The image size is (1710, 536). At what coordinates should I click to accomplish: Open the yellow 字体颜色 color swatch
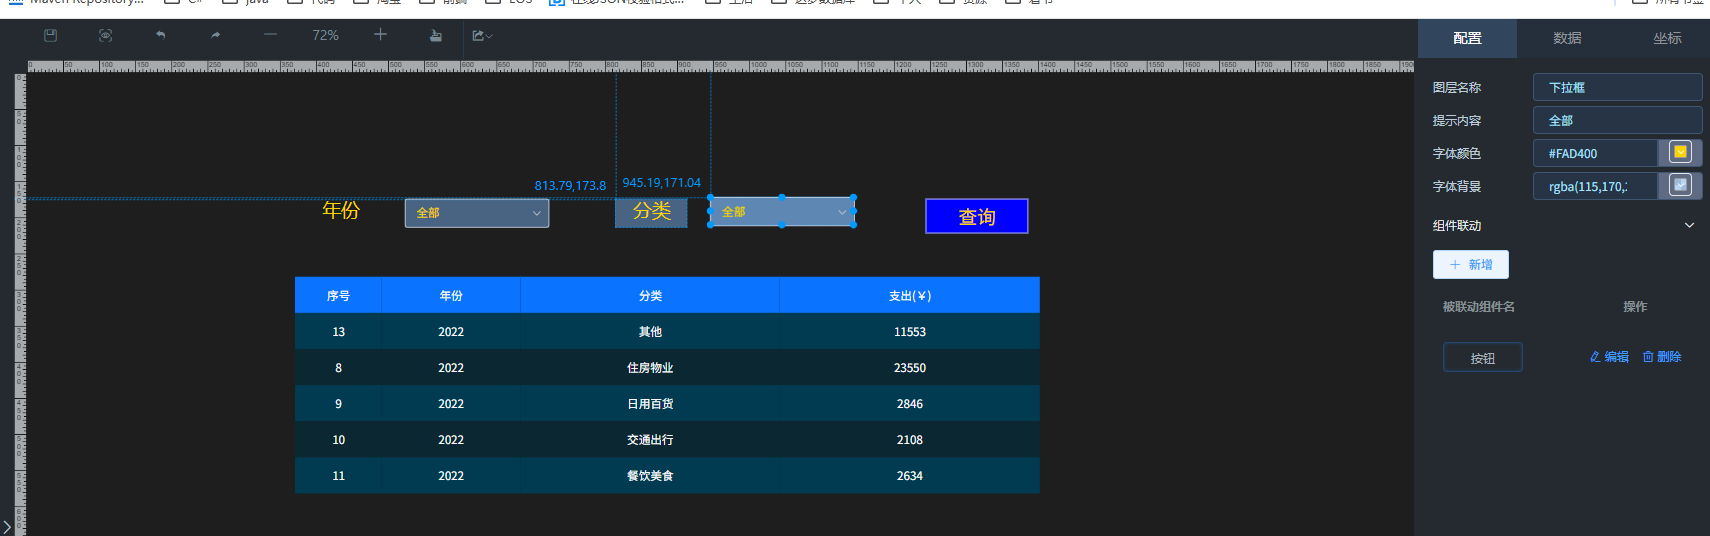[x=1681, y=153]
